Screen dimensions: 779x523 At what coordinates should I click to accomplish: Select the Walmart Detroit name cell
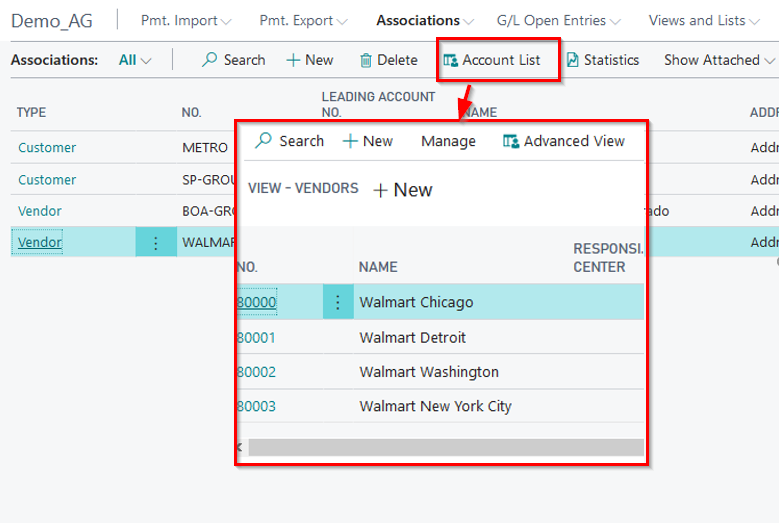412,338
